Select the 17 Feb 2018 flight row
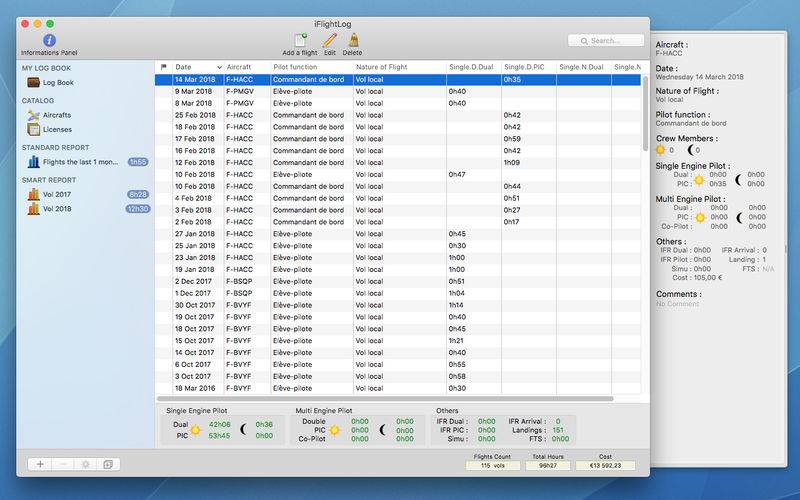This screenshot has height=500, width=800. point(398,139)
